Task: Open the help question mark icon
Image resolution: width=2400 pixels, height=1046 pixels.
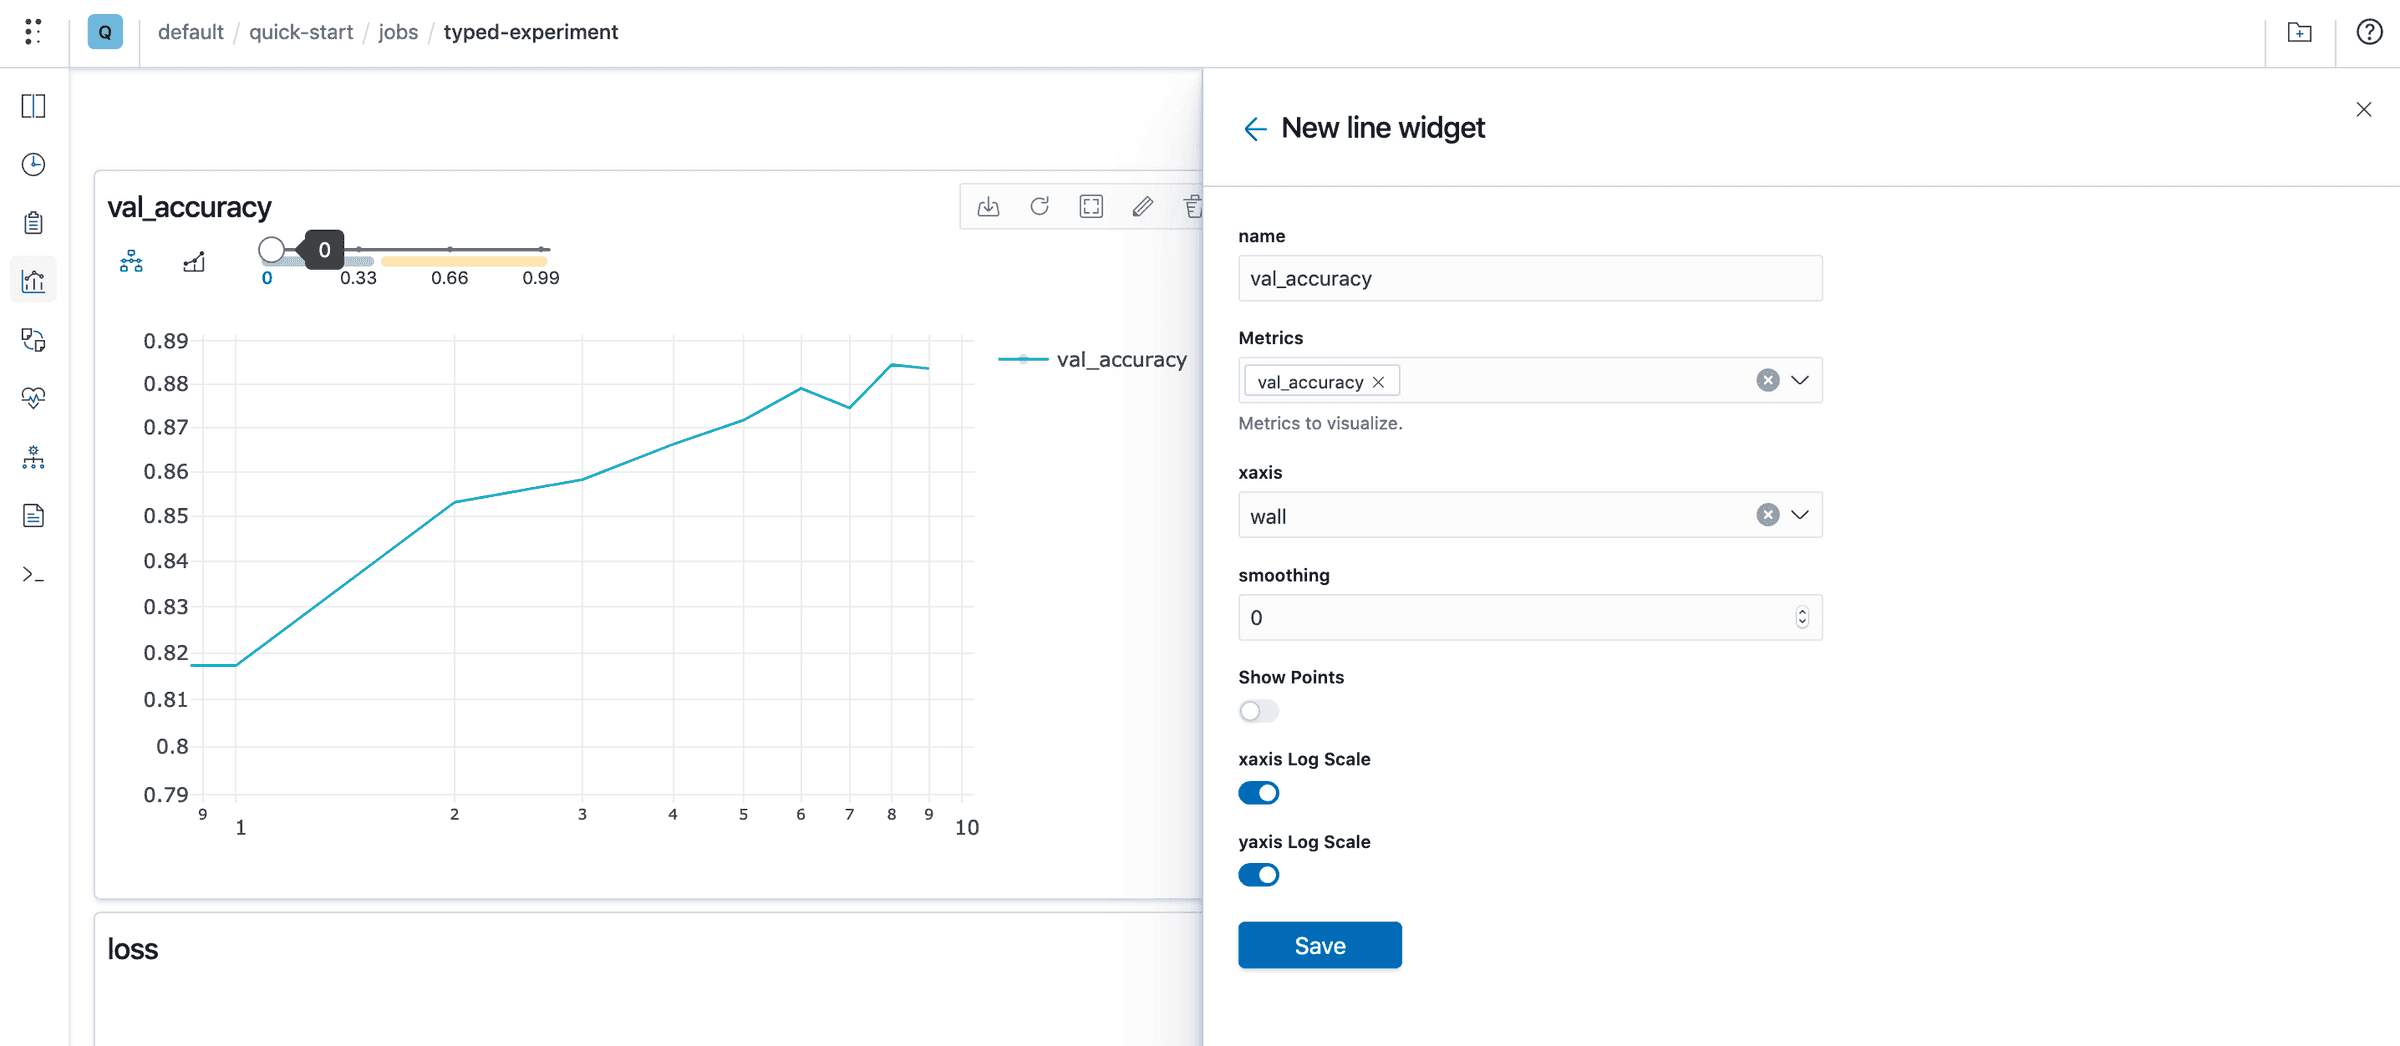Action: [2368, 31]
